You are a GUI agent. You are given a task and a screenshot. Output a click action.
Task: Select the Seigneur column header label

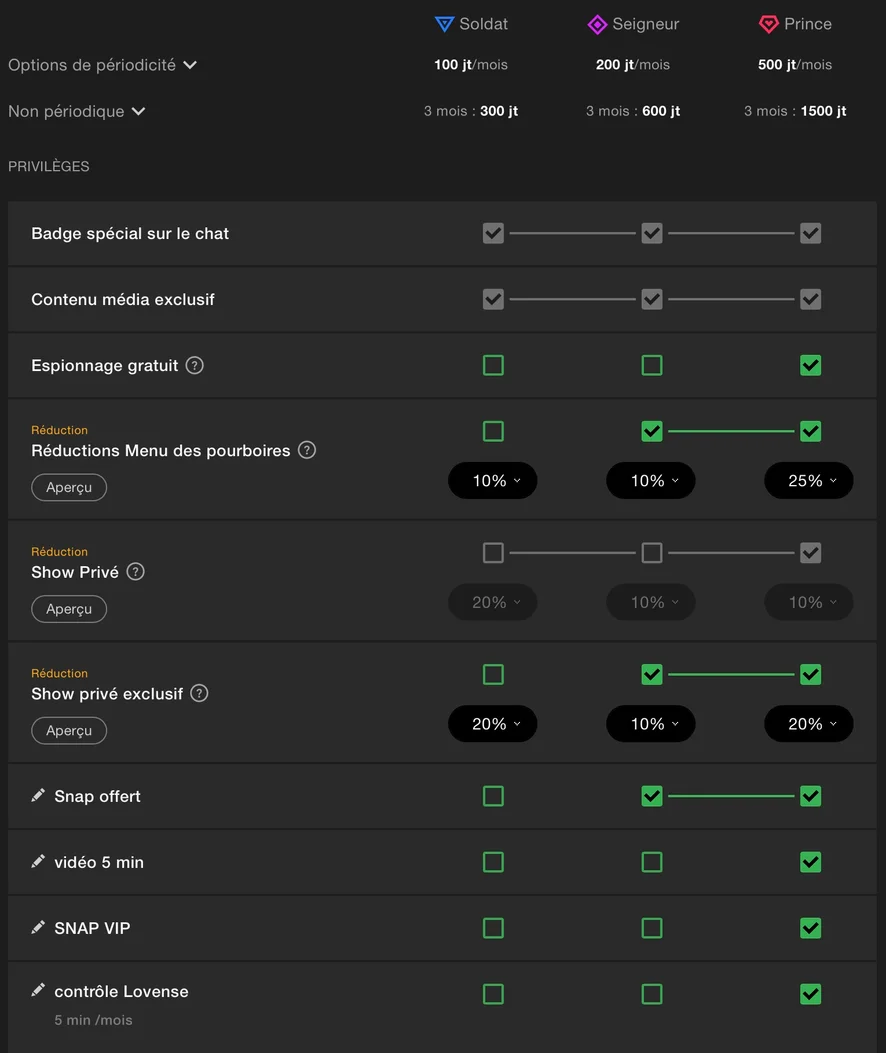[x=645, y=24]
